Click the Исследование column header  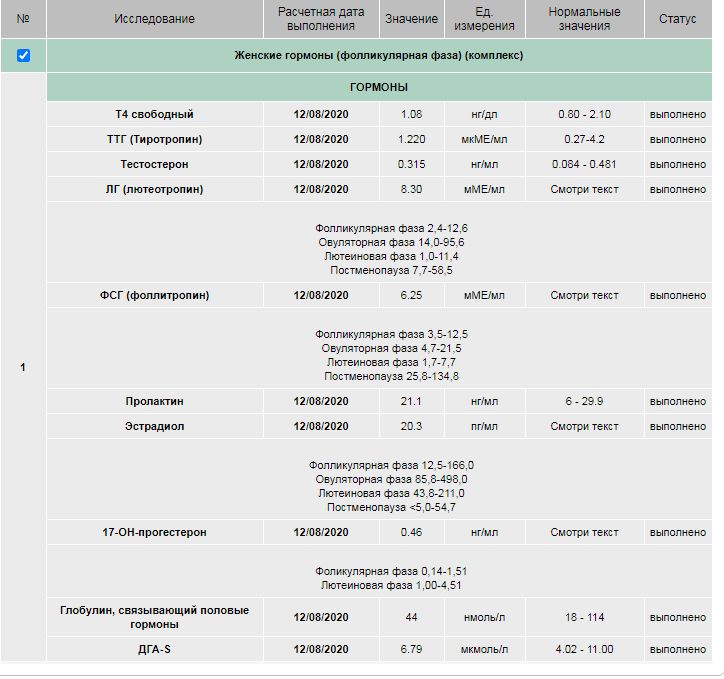(155, 19)
